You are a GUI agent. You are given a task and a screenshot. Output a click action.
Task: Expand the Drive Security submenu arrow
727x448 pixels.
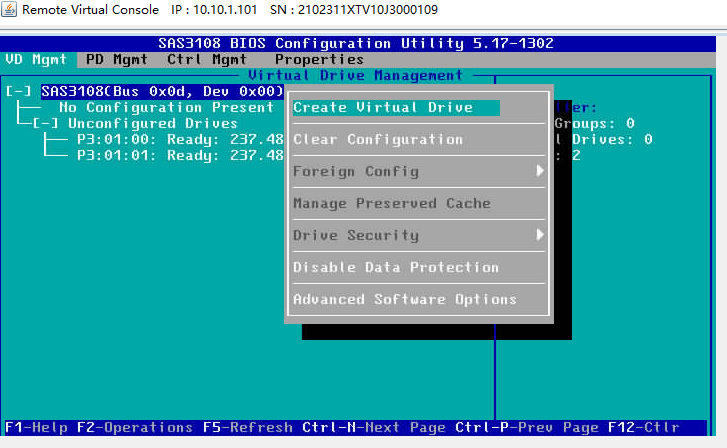540,235
